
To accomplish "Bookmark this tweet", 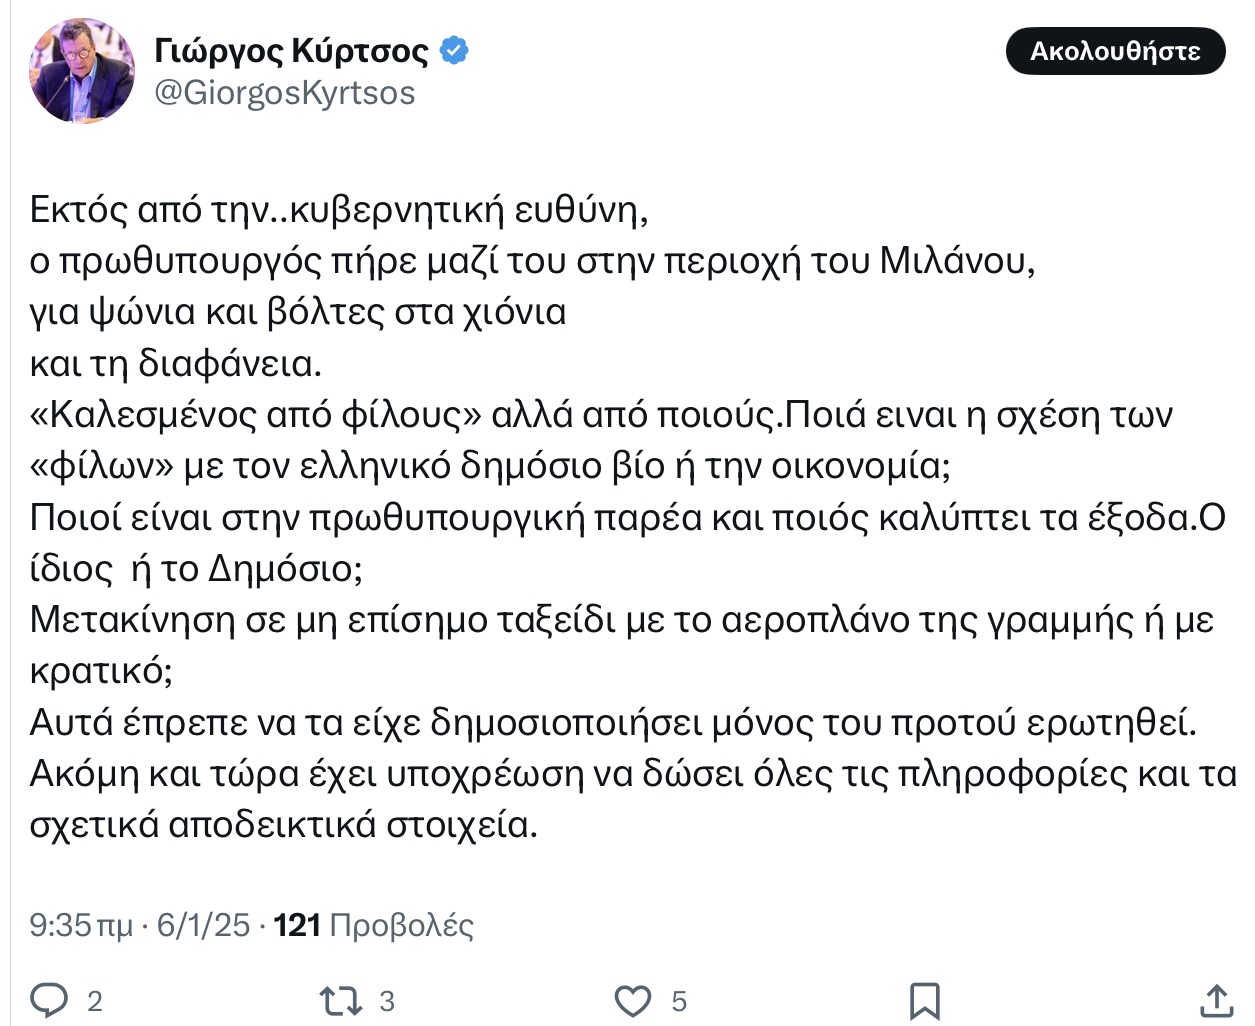I will [924, 1000].
